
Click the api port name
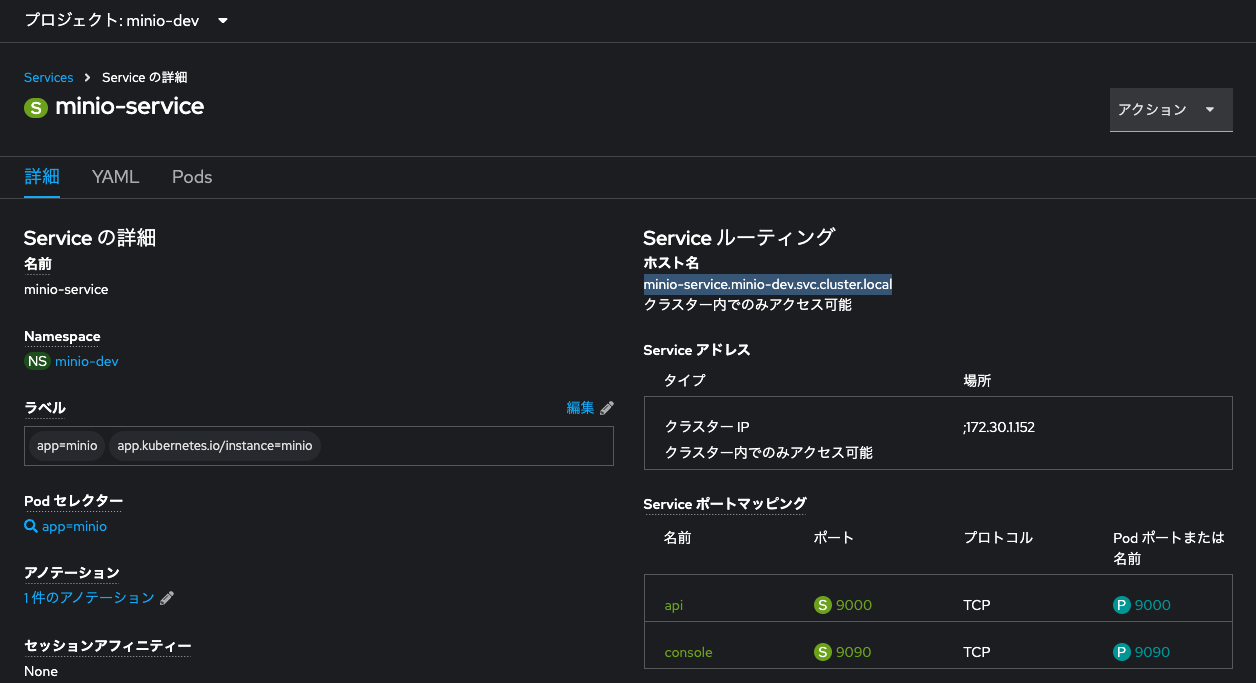[674, 605]
